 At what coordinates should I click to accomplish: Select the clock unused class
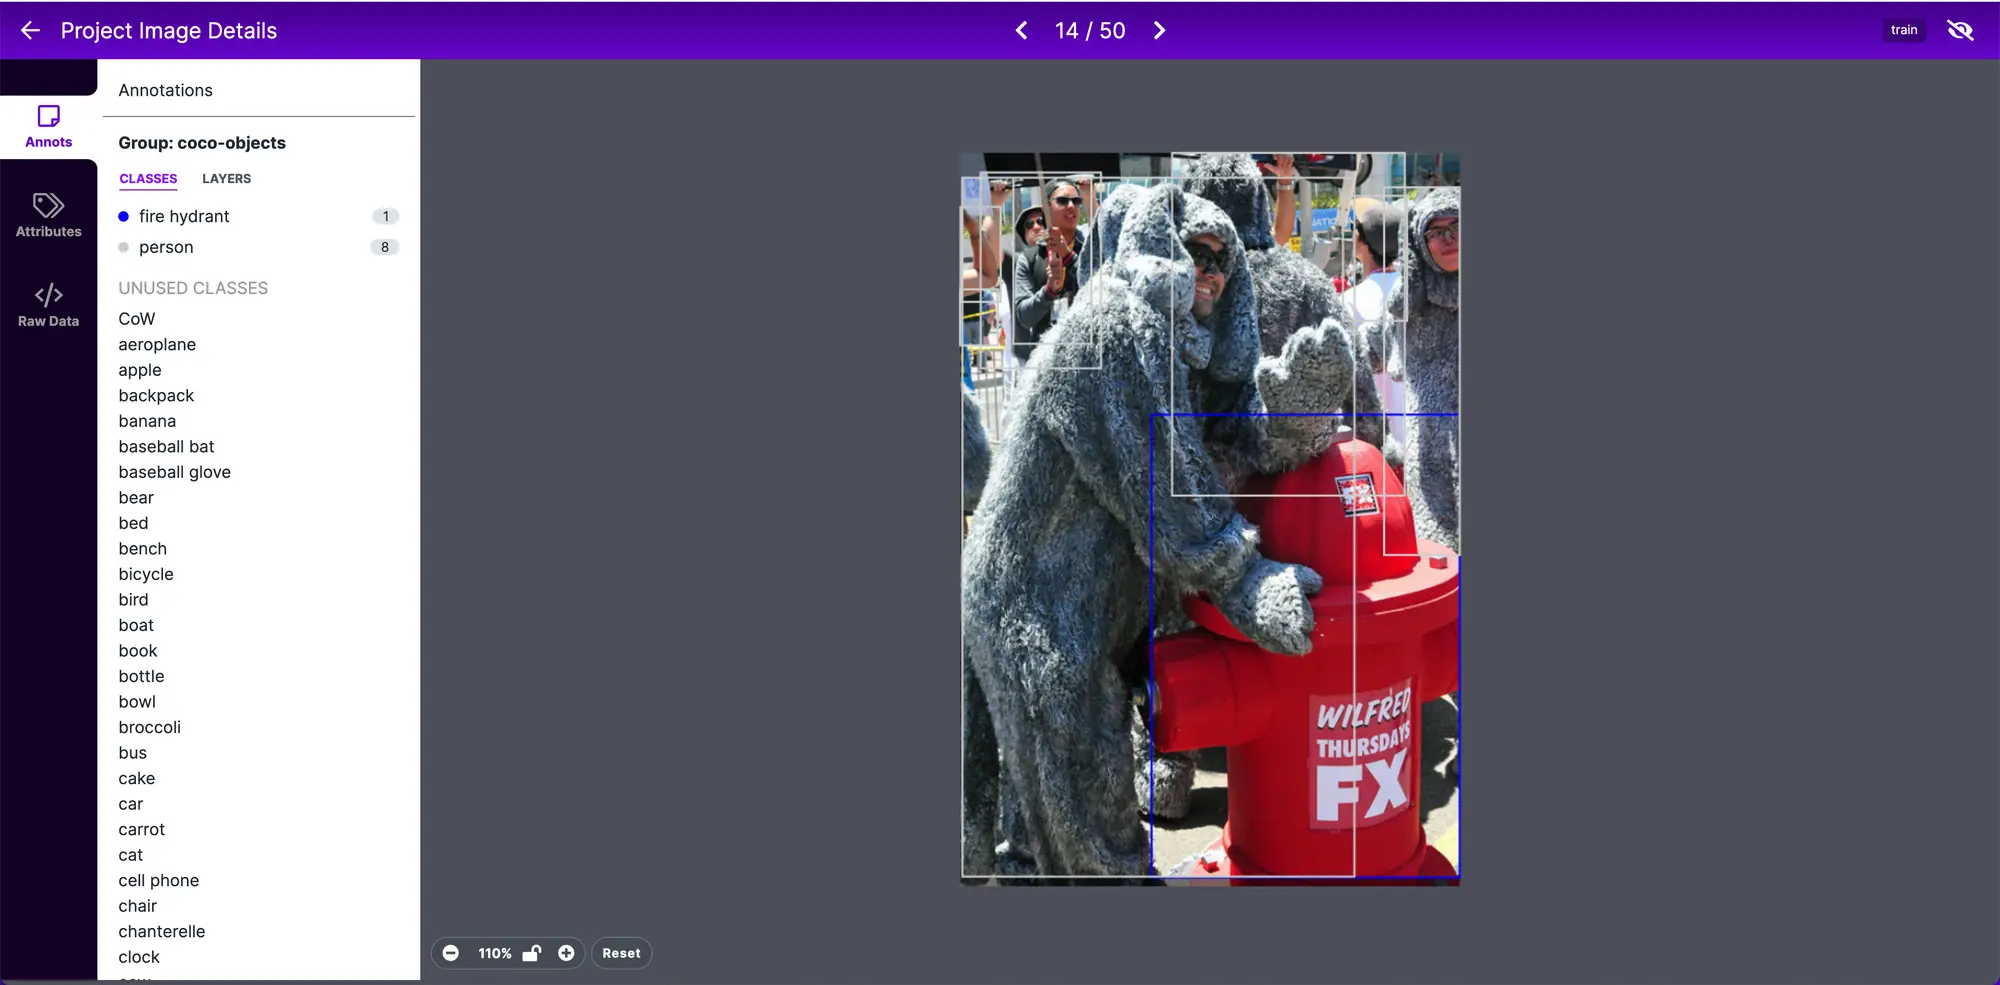[139, 957]
